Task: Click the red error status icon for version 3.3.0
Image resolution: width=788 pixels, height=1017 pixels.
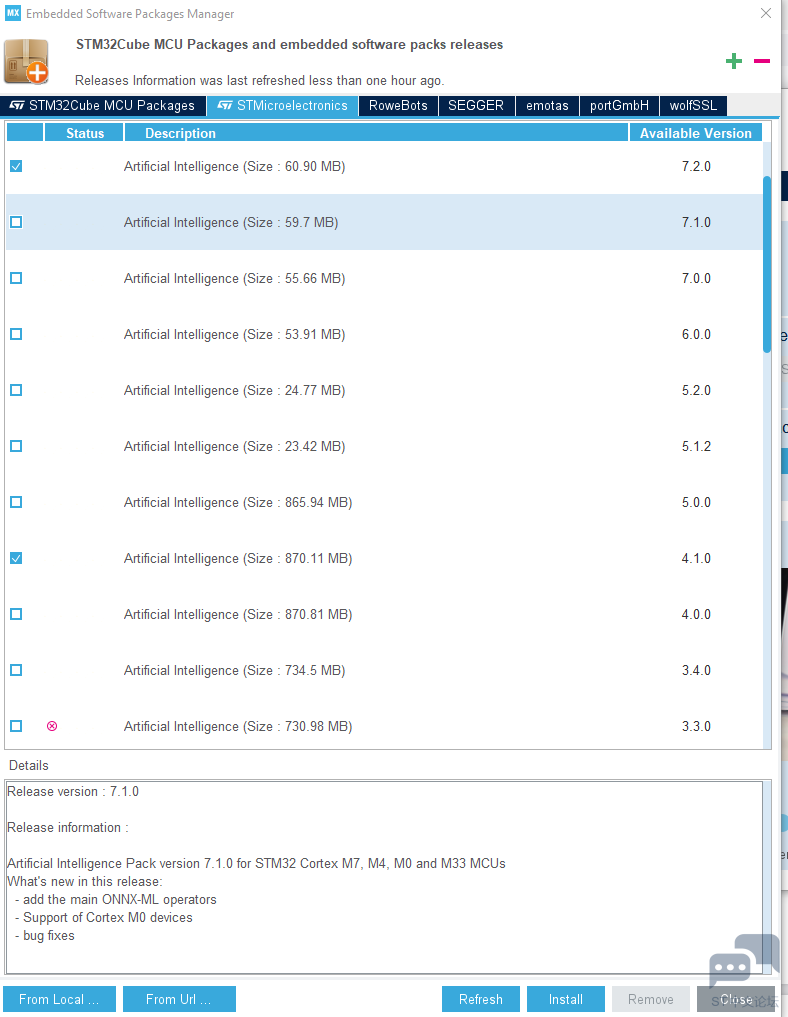Action: (52, 726)
